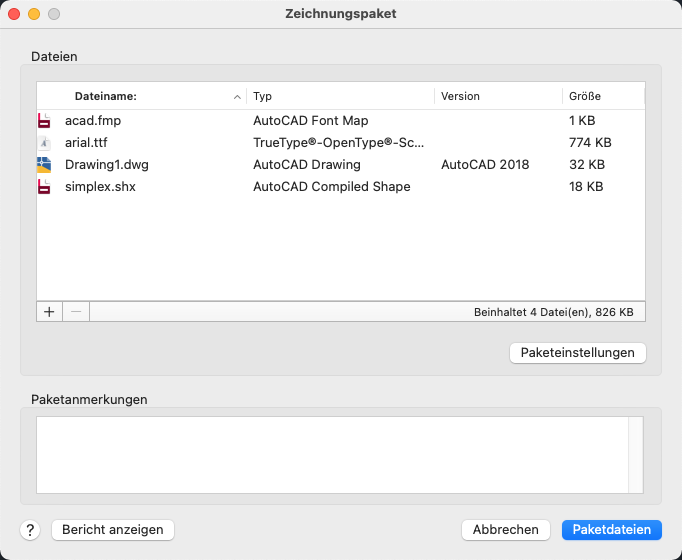Open help with the question mark button

(30, 530)
